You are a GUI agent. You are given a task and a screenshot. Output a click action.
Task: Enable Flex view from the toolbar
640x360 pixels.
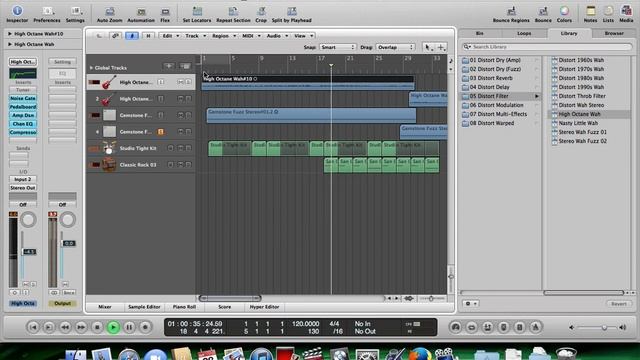coord(165,11)
